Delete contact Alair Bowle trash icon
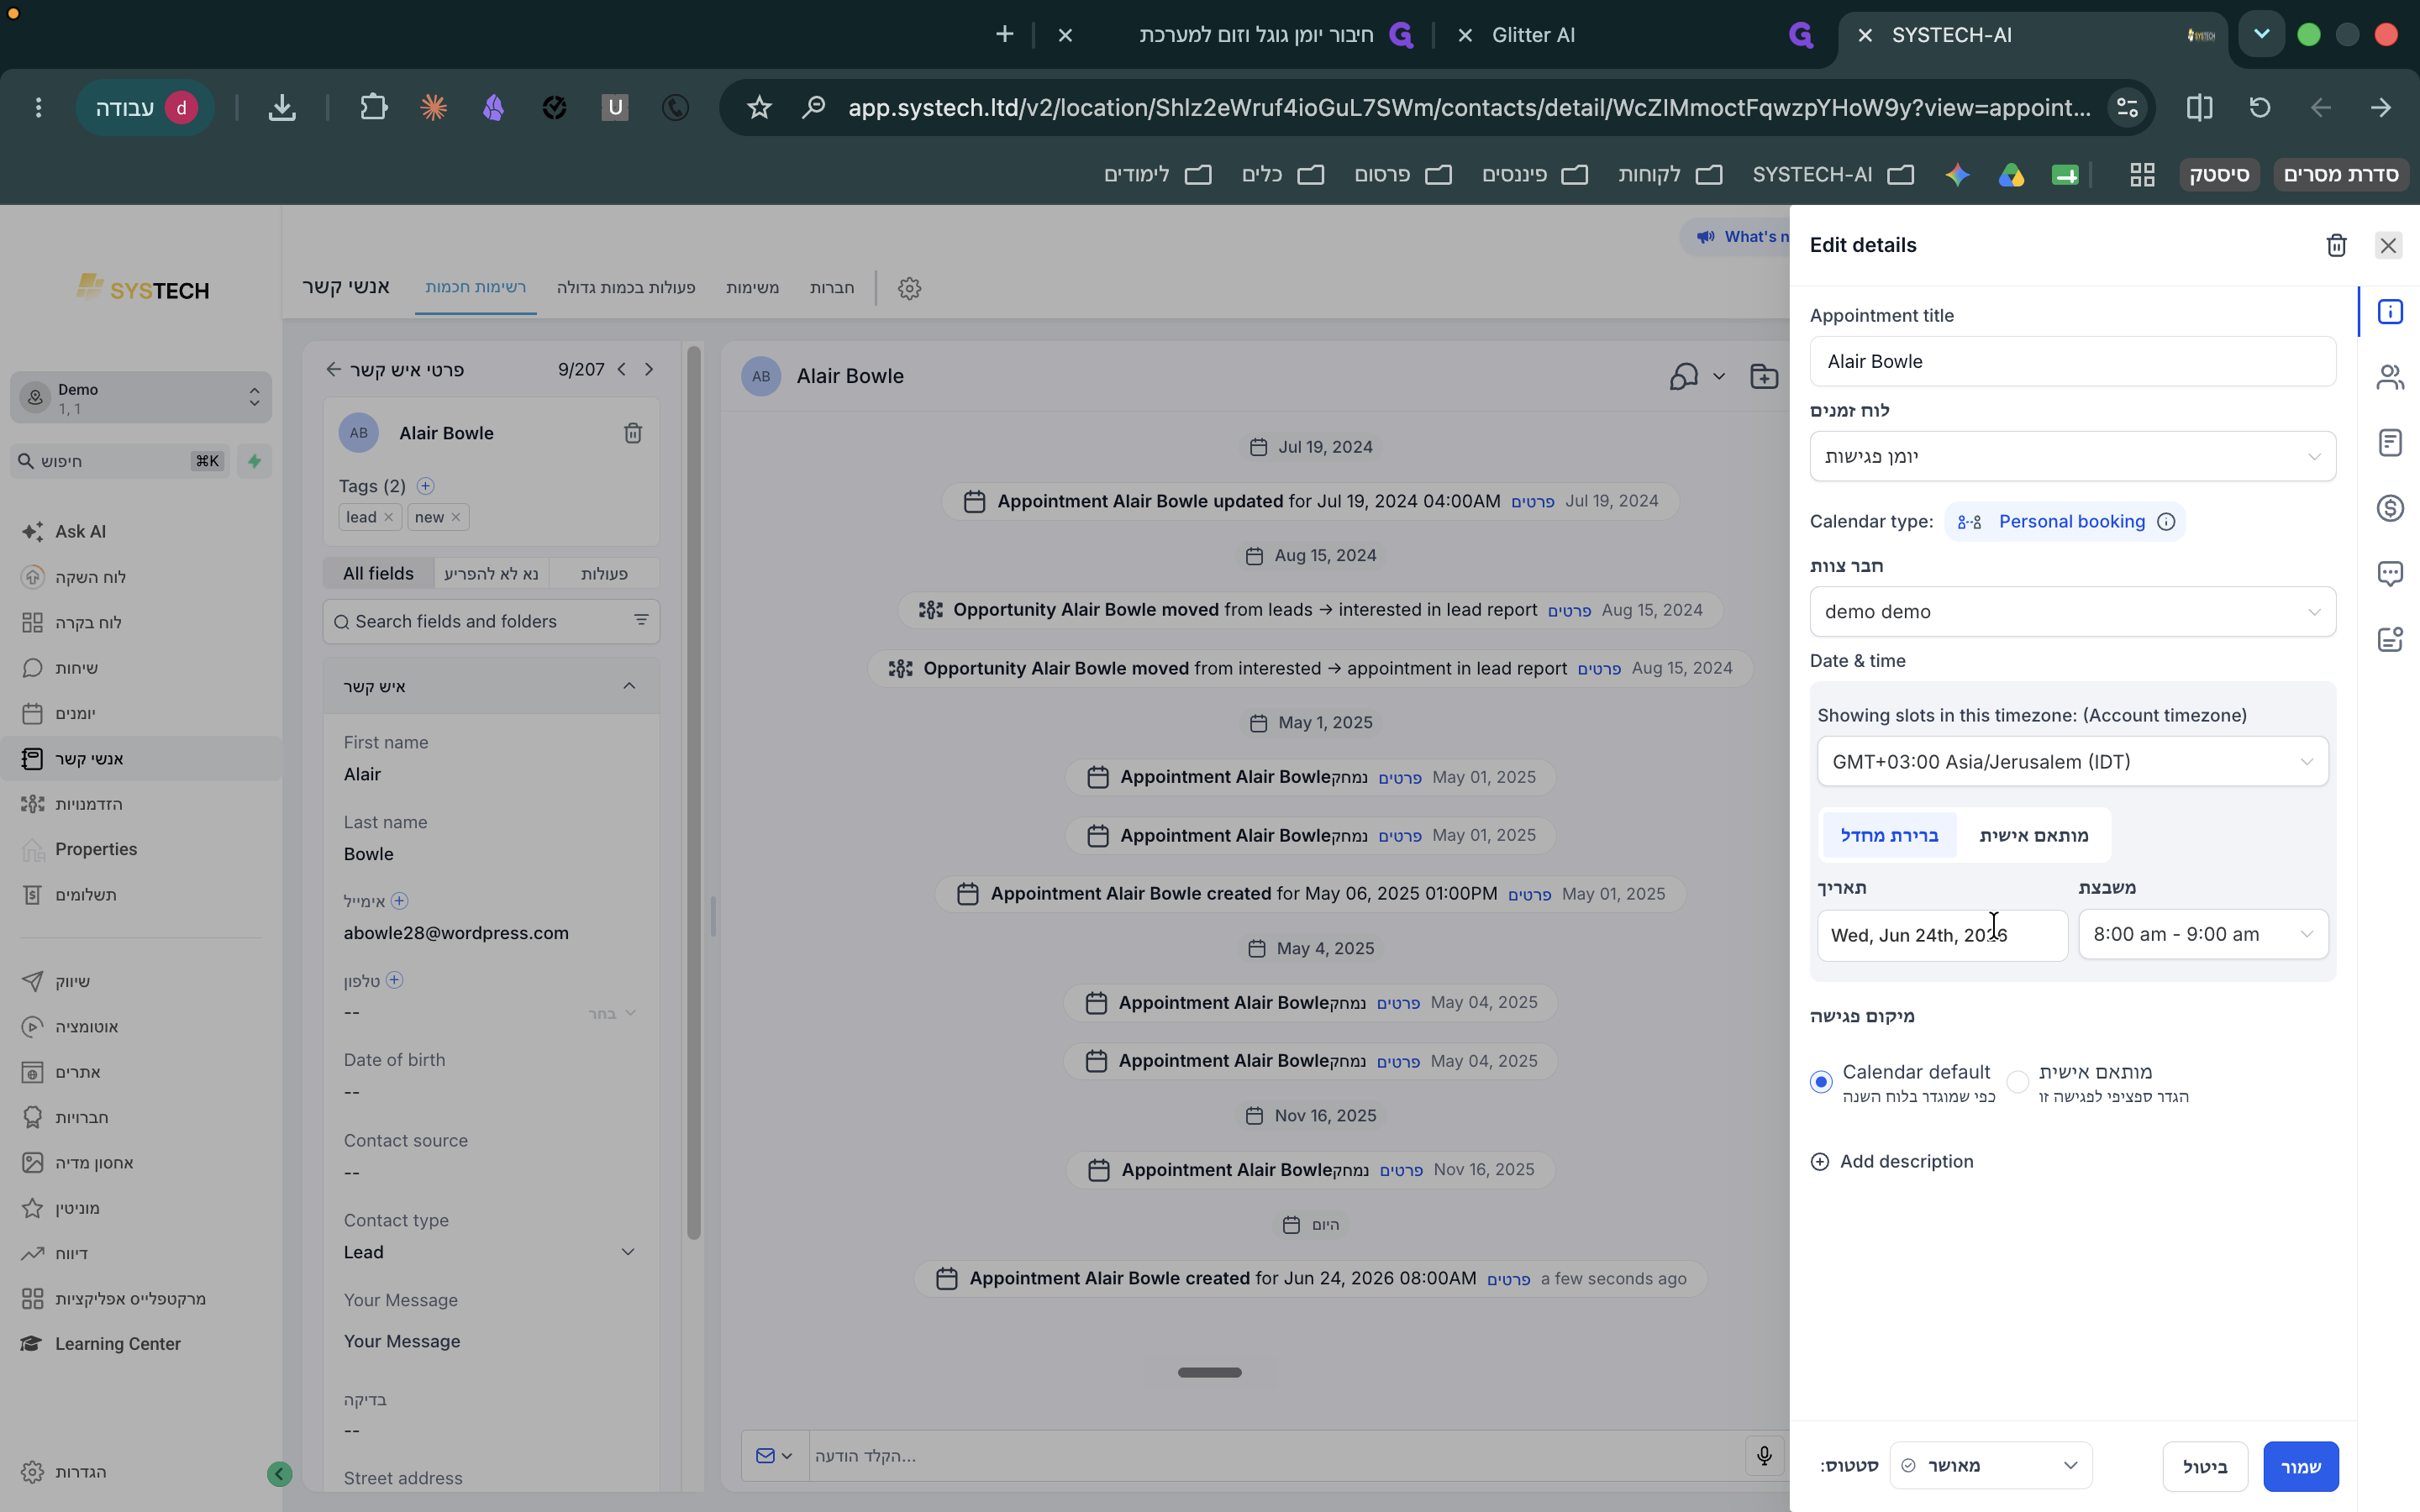The image size is (2420, 1512). [x=633, y=433]
